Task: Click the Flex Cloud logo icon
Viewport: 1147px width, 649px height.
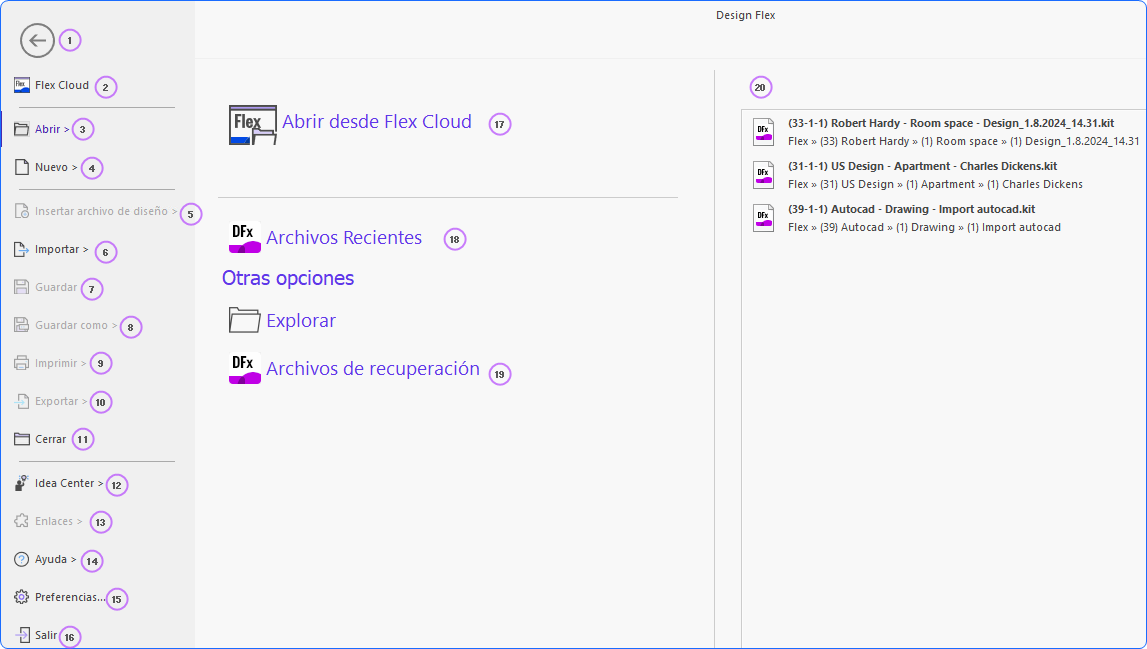Action: pyautogui.click(x=22, y=85)
